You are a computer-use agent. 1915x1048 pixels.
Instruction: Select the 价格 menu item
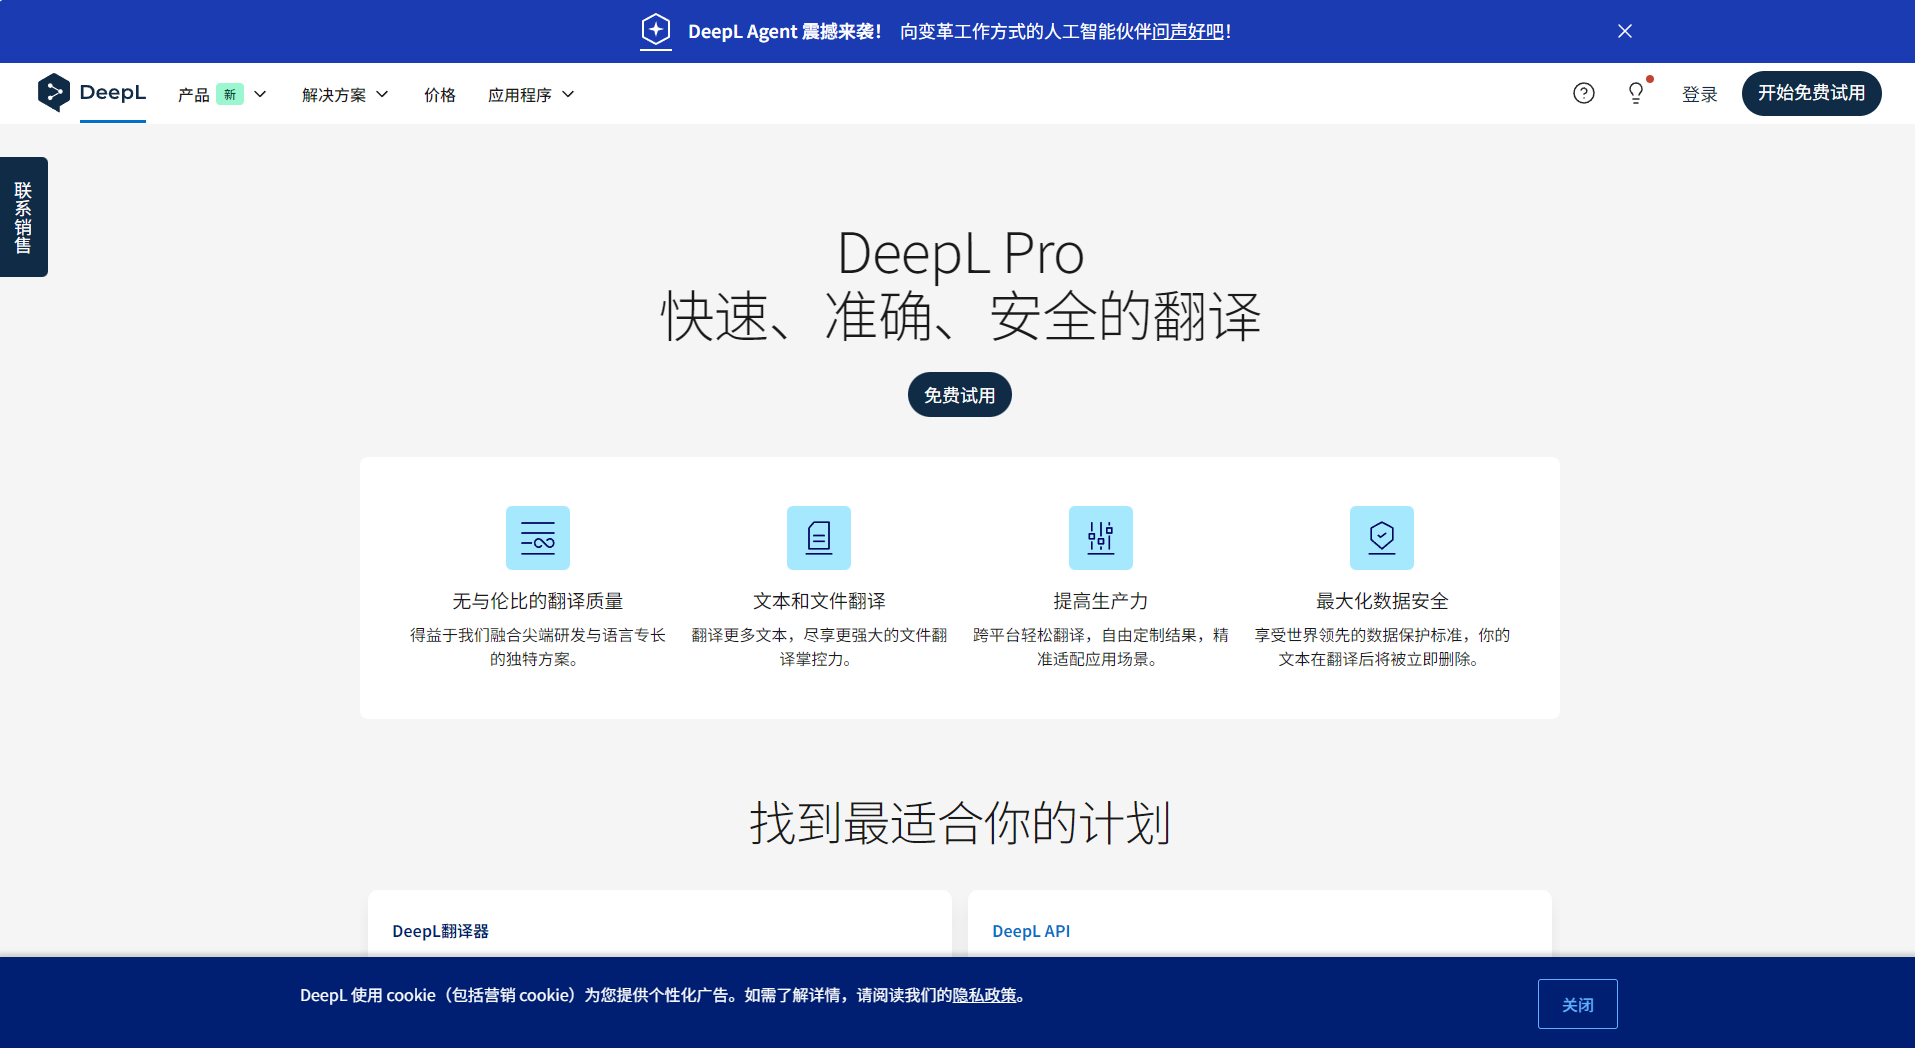(x=439, y=94)
